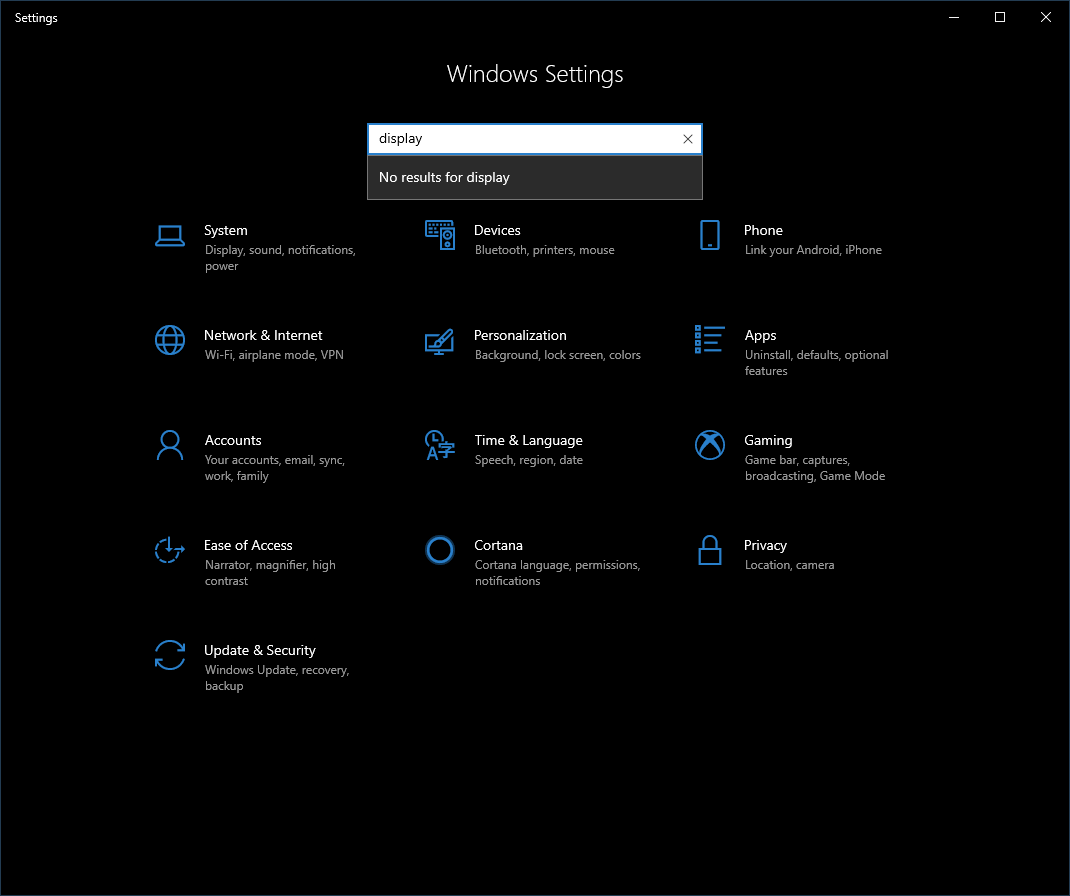
Task: Open Privacy padlock icon
Action: [710, 550]
